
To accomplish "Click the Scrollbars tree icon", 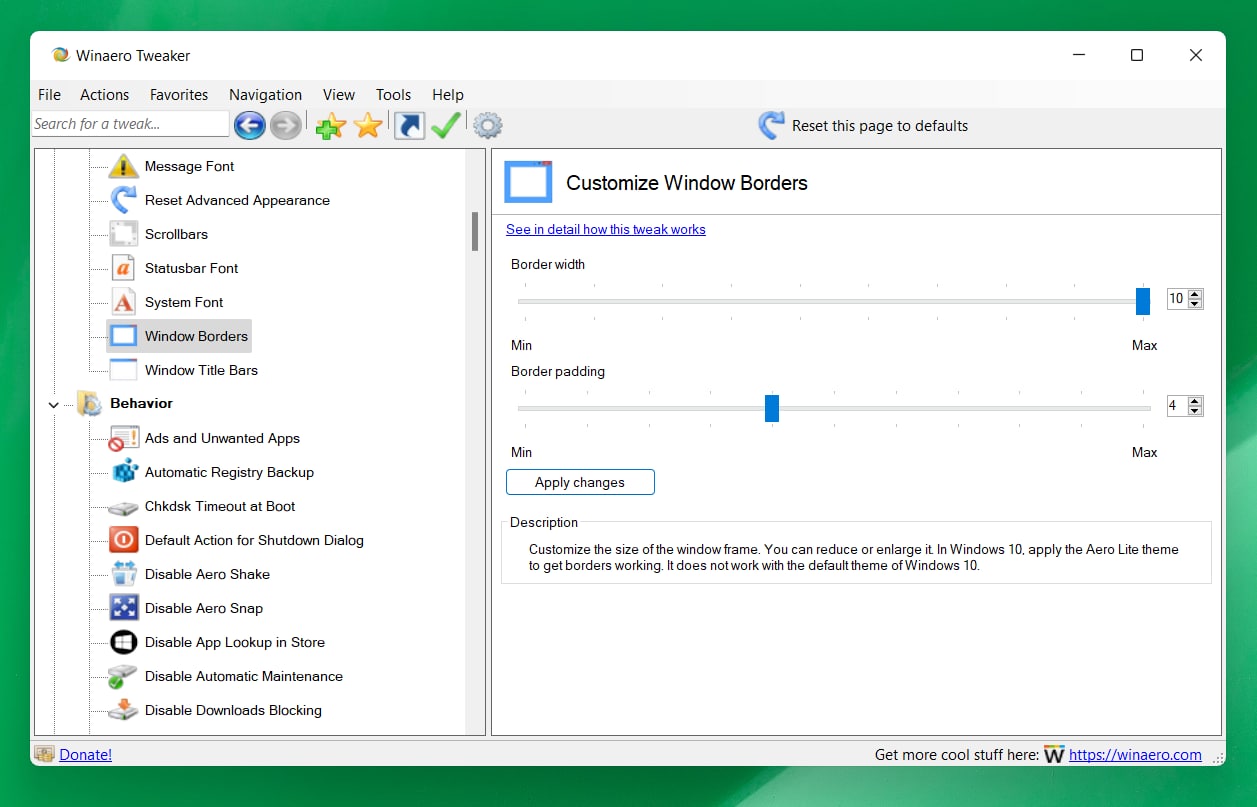I will pos(123,234).
